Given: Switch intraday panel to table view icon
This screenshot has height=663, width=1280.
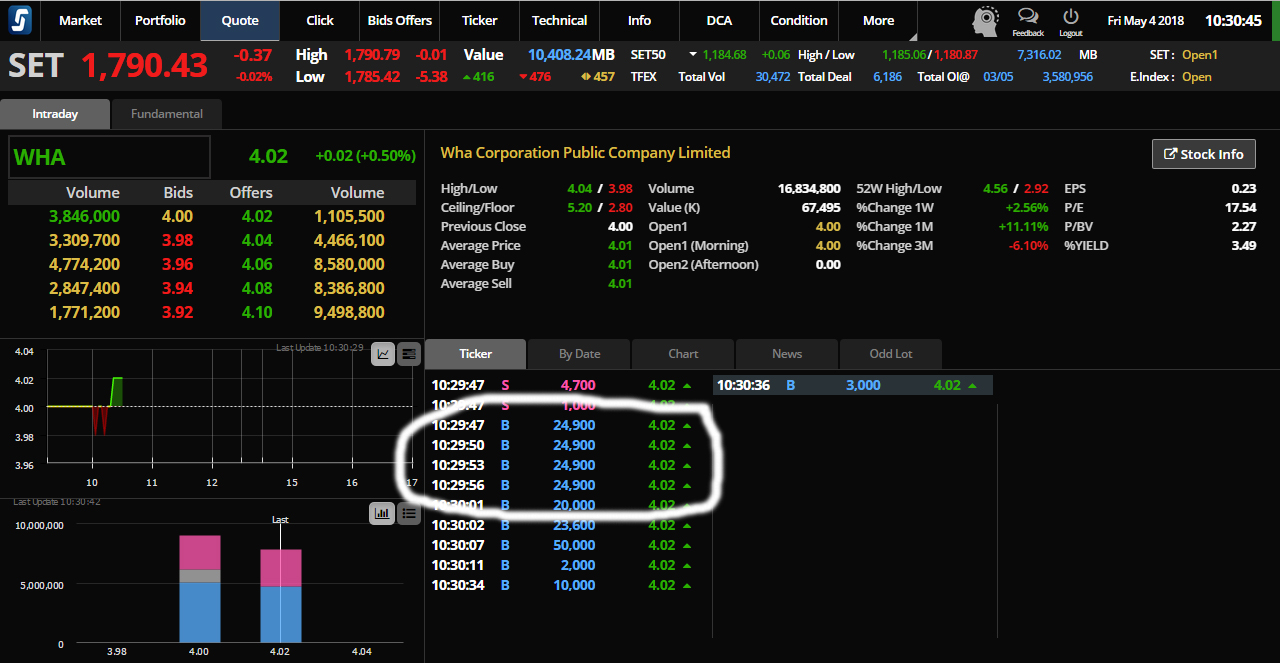Looking at the screenshot, I should [408, 353].
